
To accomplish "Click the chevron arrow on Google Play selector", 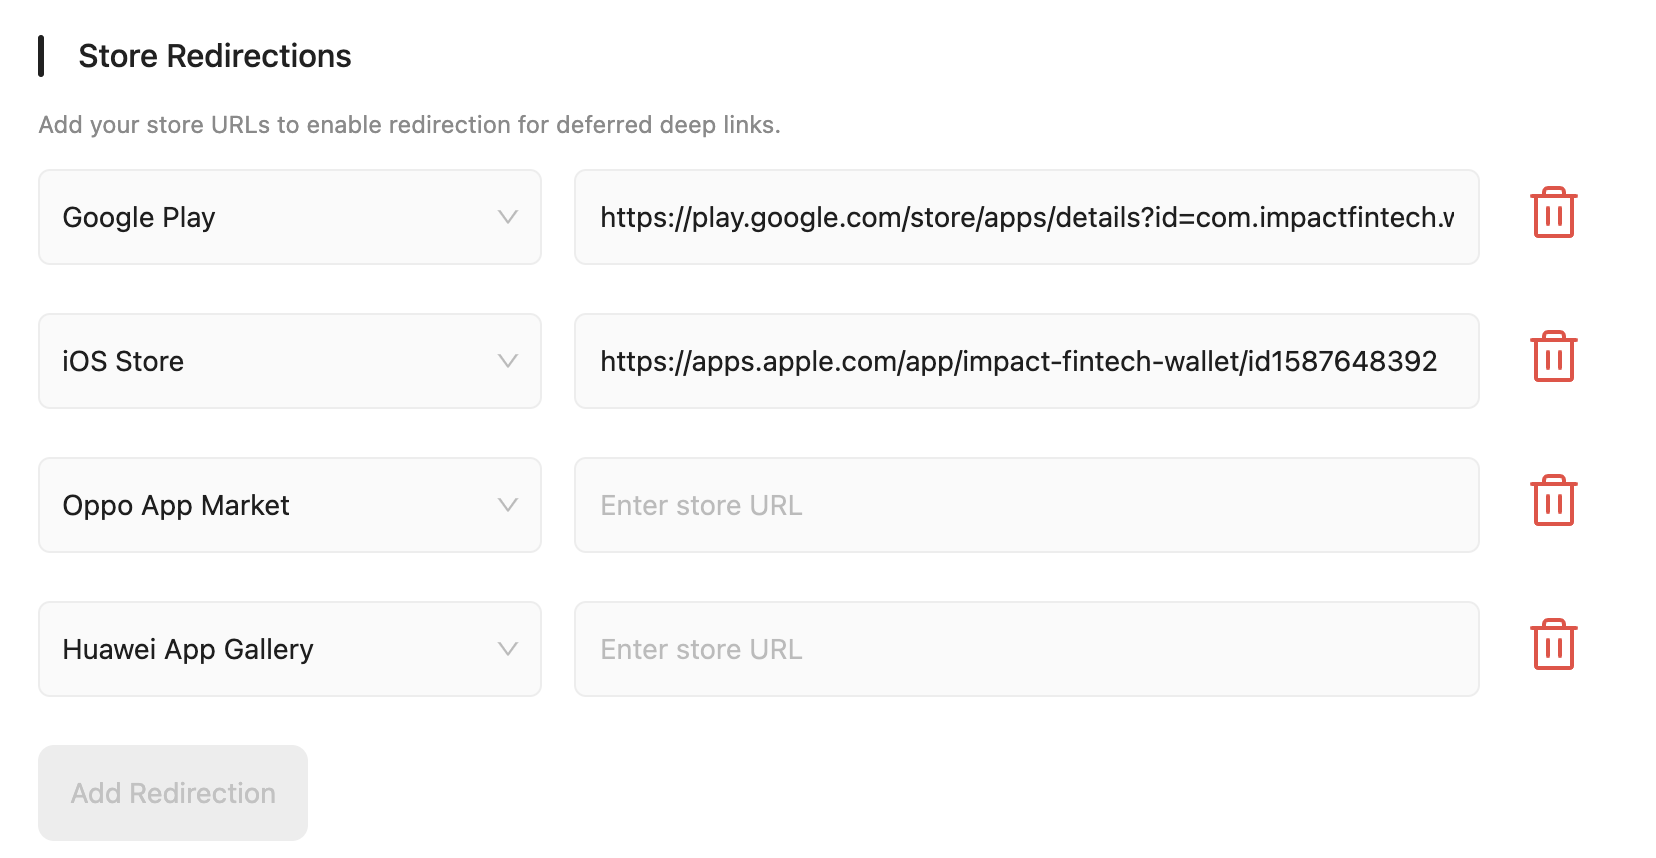I will 508,217.
